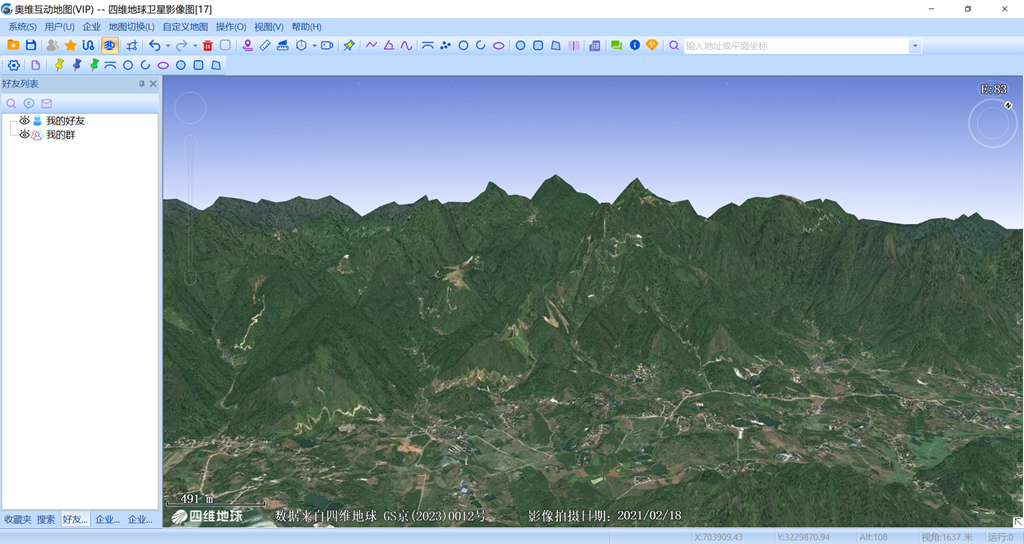Open the dropdown arrow beside the undo button
This screenshot has height=544, width=1024.
[167, 46]
